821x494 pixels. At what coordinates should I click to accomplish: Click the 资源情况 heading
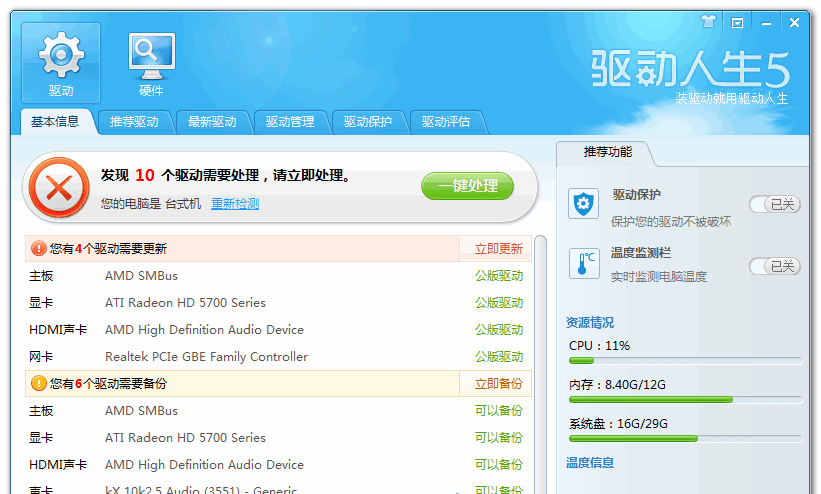pyautogui.click(x=590, y=322)
